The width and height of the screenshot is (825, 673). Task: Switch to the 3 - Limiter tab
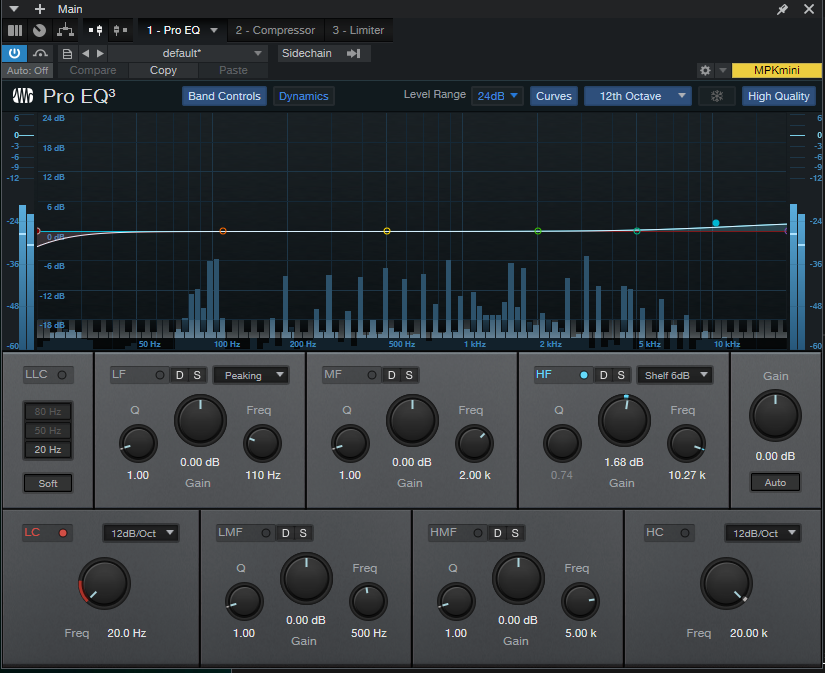click(x=358, y=31)
